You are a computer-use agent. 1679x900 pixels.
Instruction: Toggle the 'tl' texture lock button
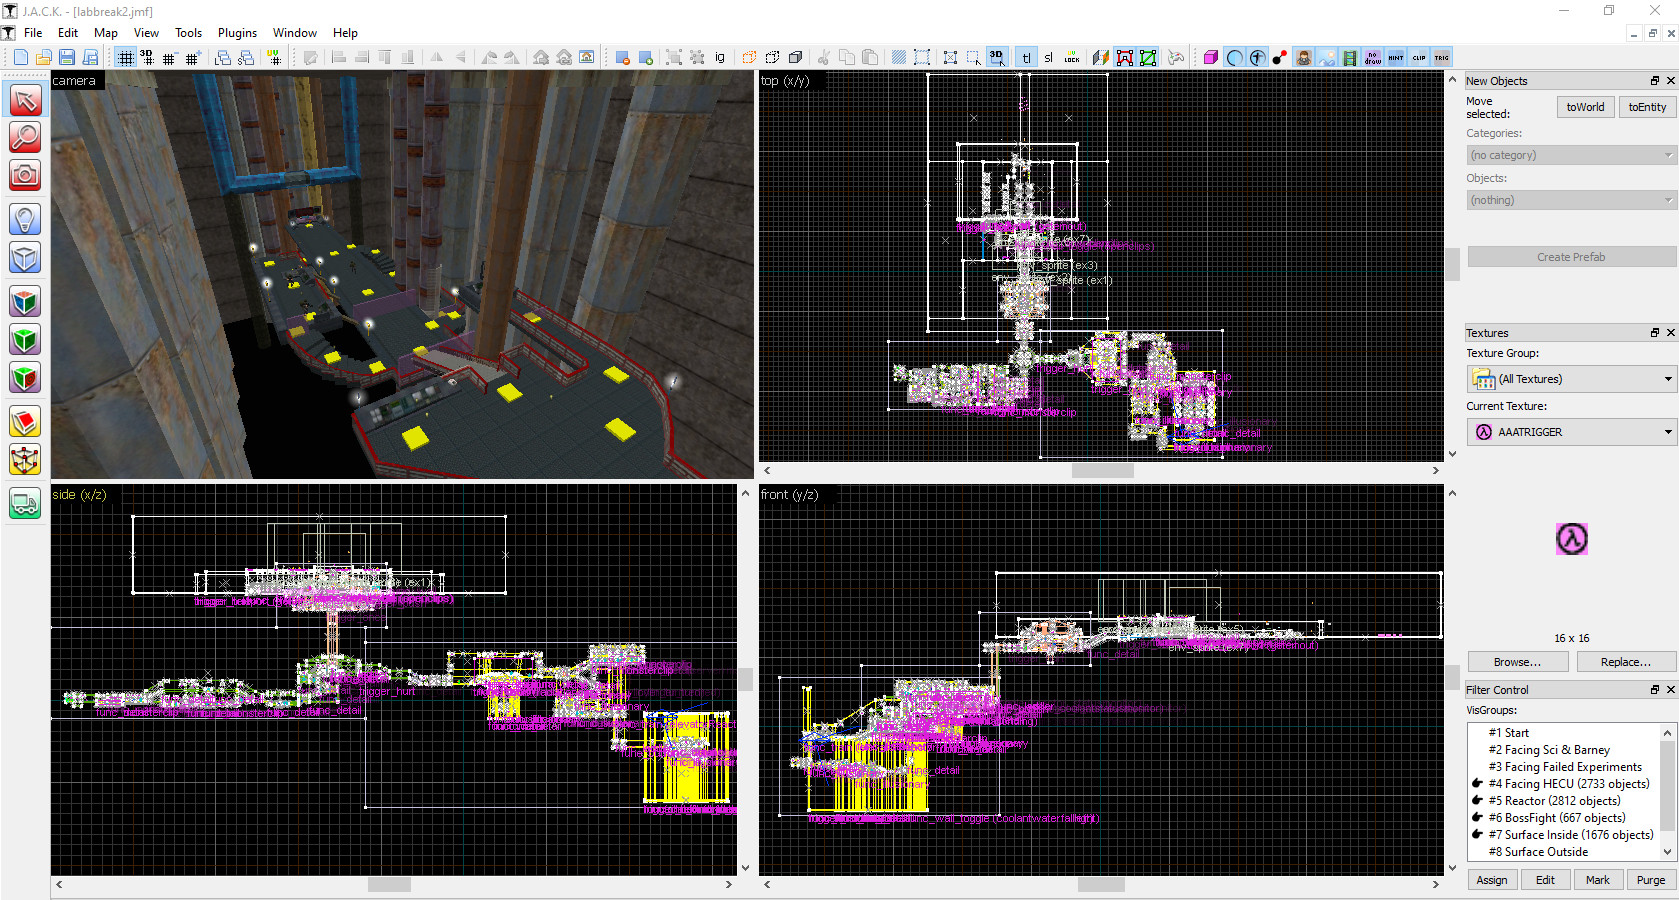pyautogui.click(x=1026, y=57)
